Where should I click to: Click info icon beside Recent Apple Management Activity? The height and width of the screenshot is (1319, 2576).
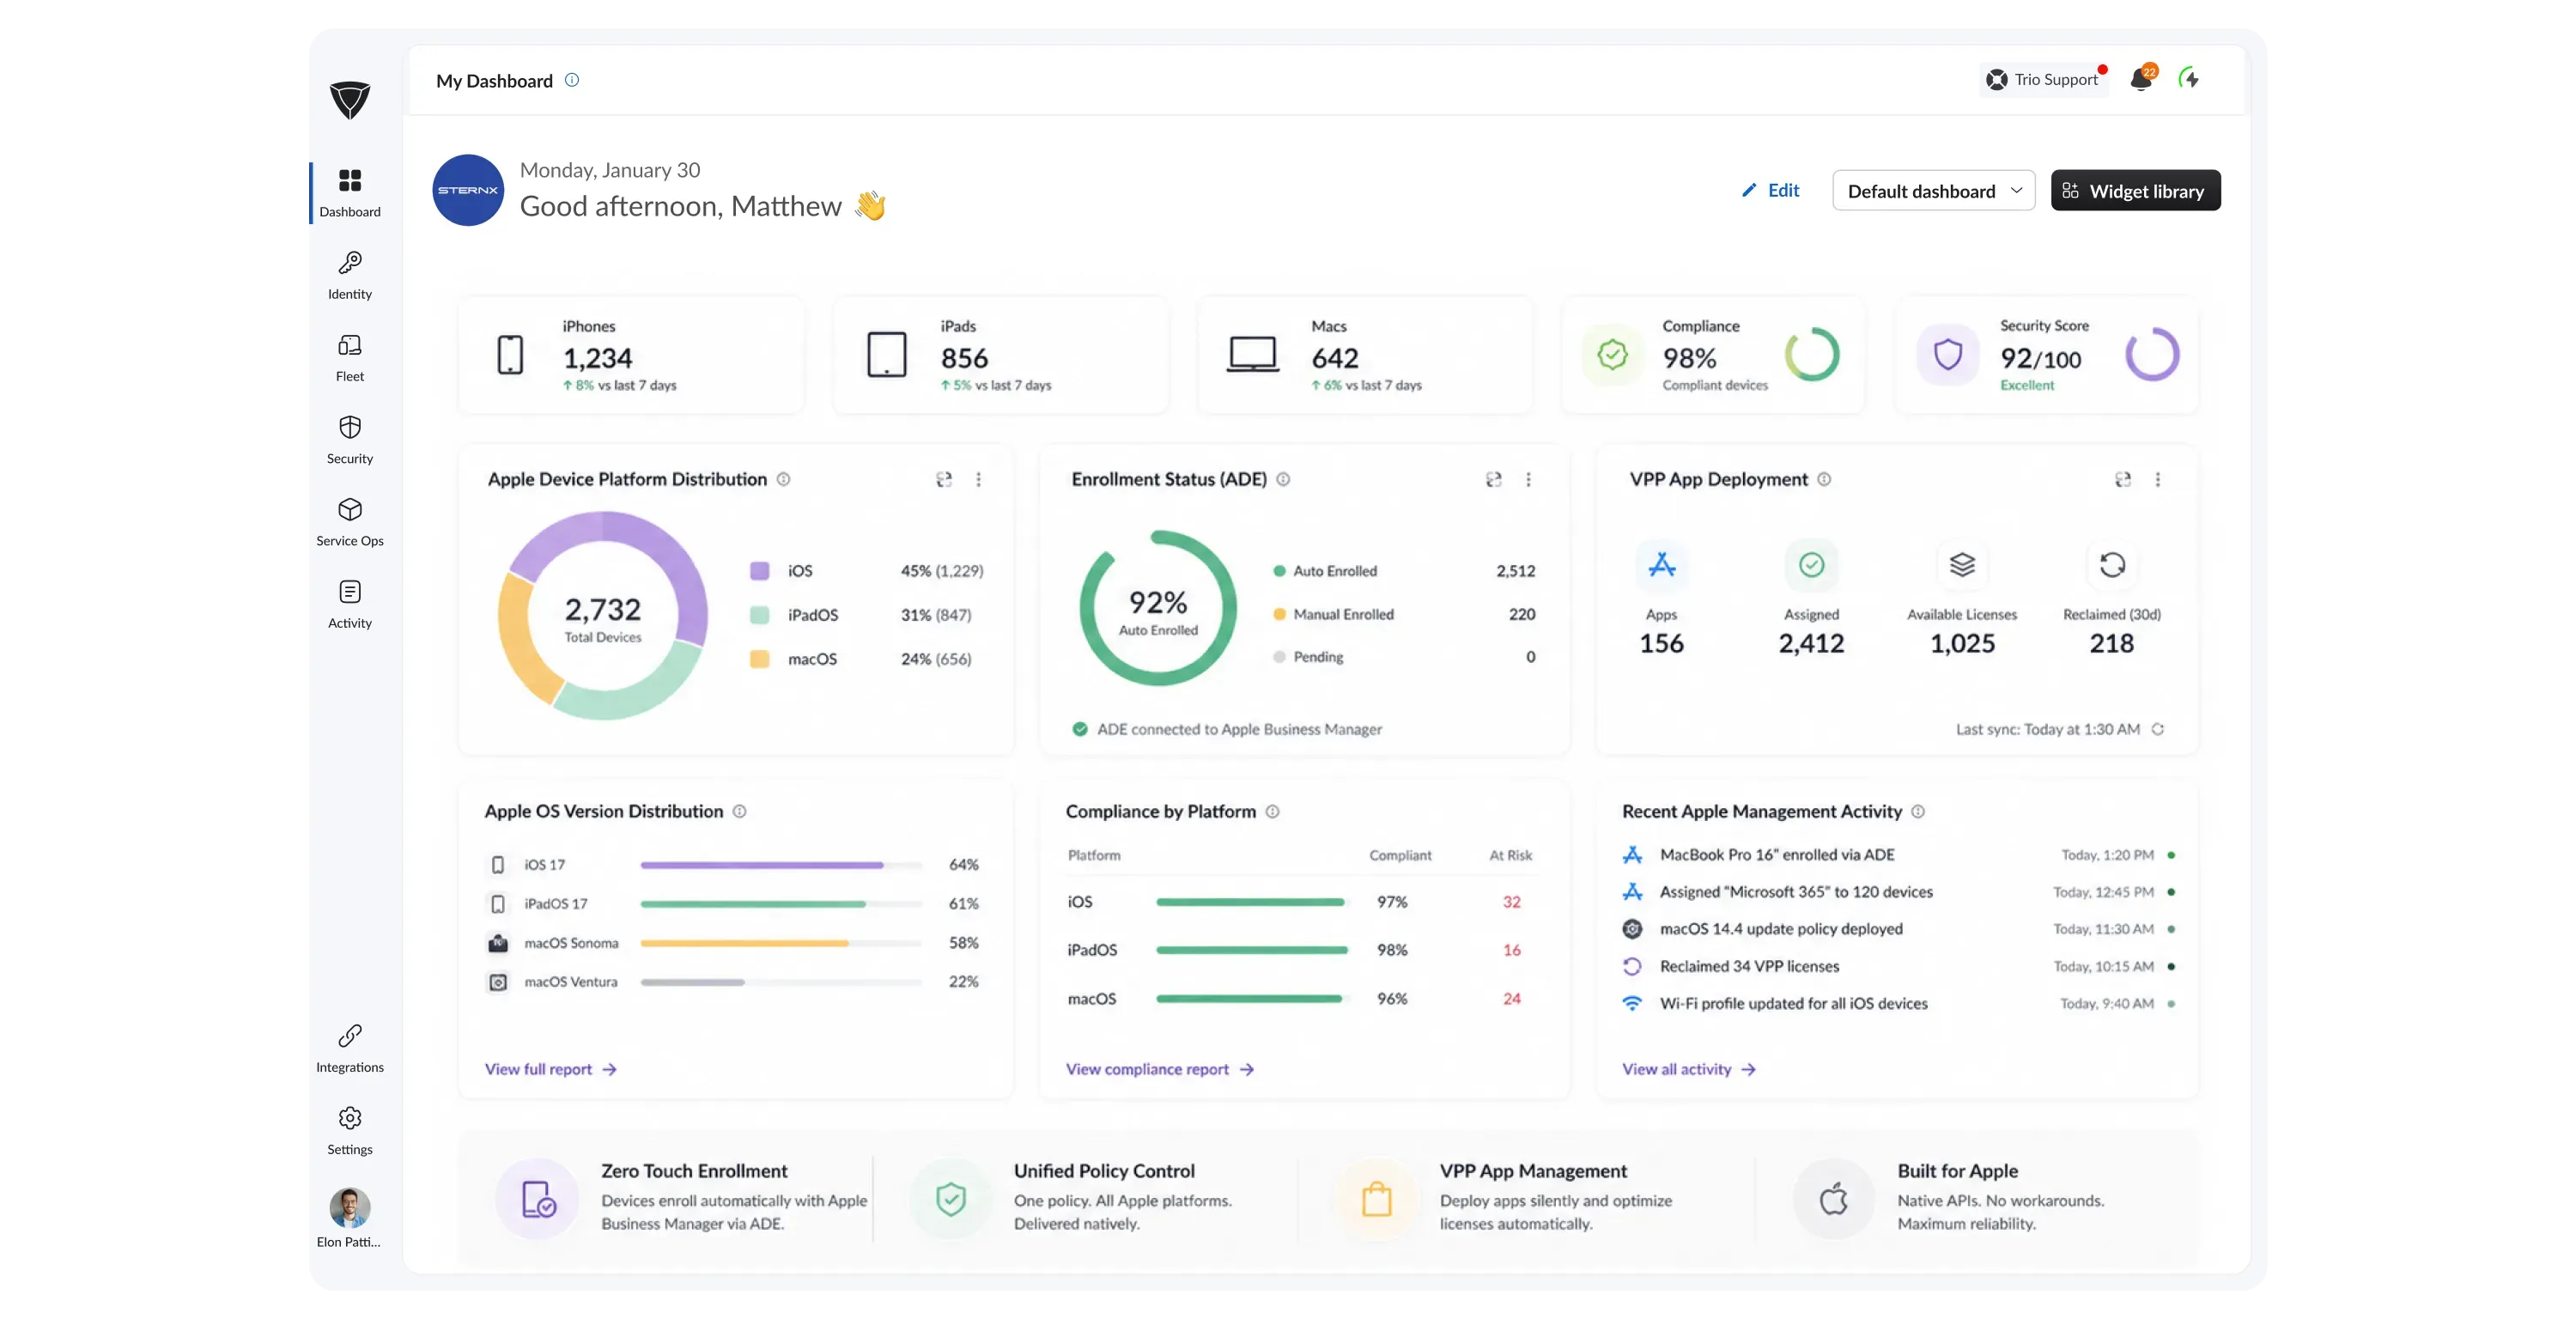tap(1917, 811)
